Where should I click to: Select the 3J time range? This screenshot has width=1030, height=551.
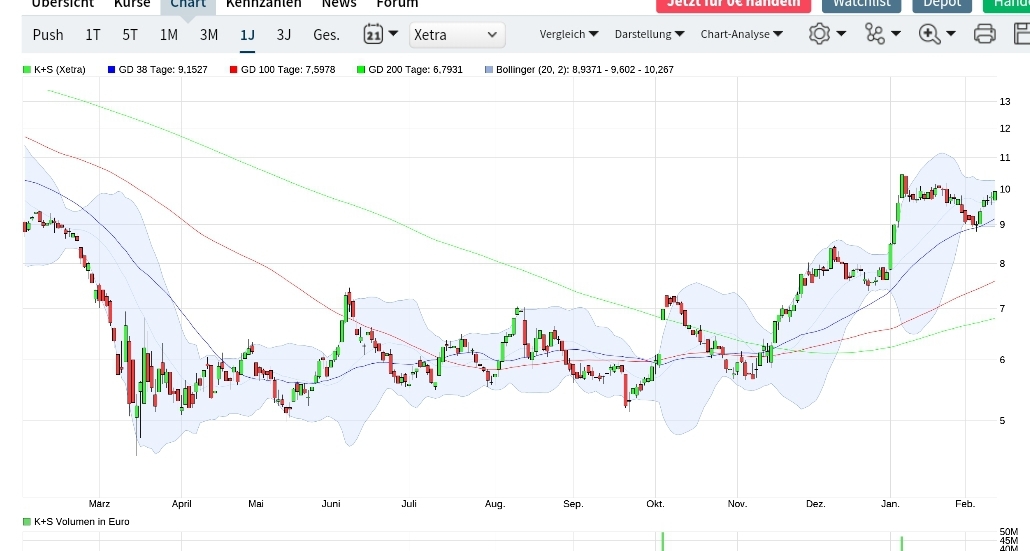tap(284, 34)
